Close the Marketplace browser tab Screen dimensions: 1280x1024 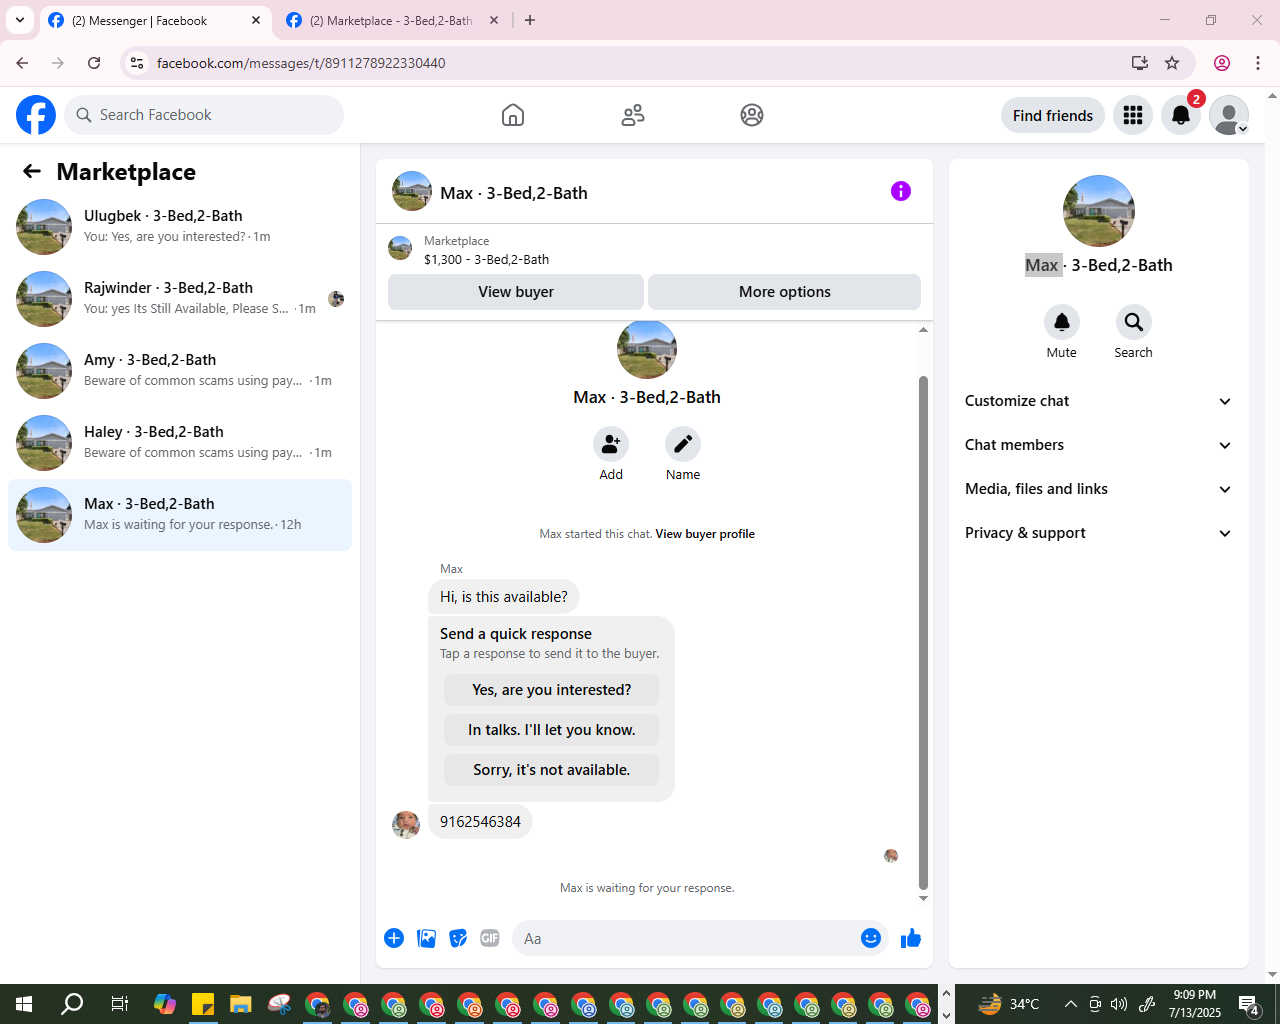tap(494, 20)
